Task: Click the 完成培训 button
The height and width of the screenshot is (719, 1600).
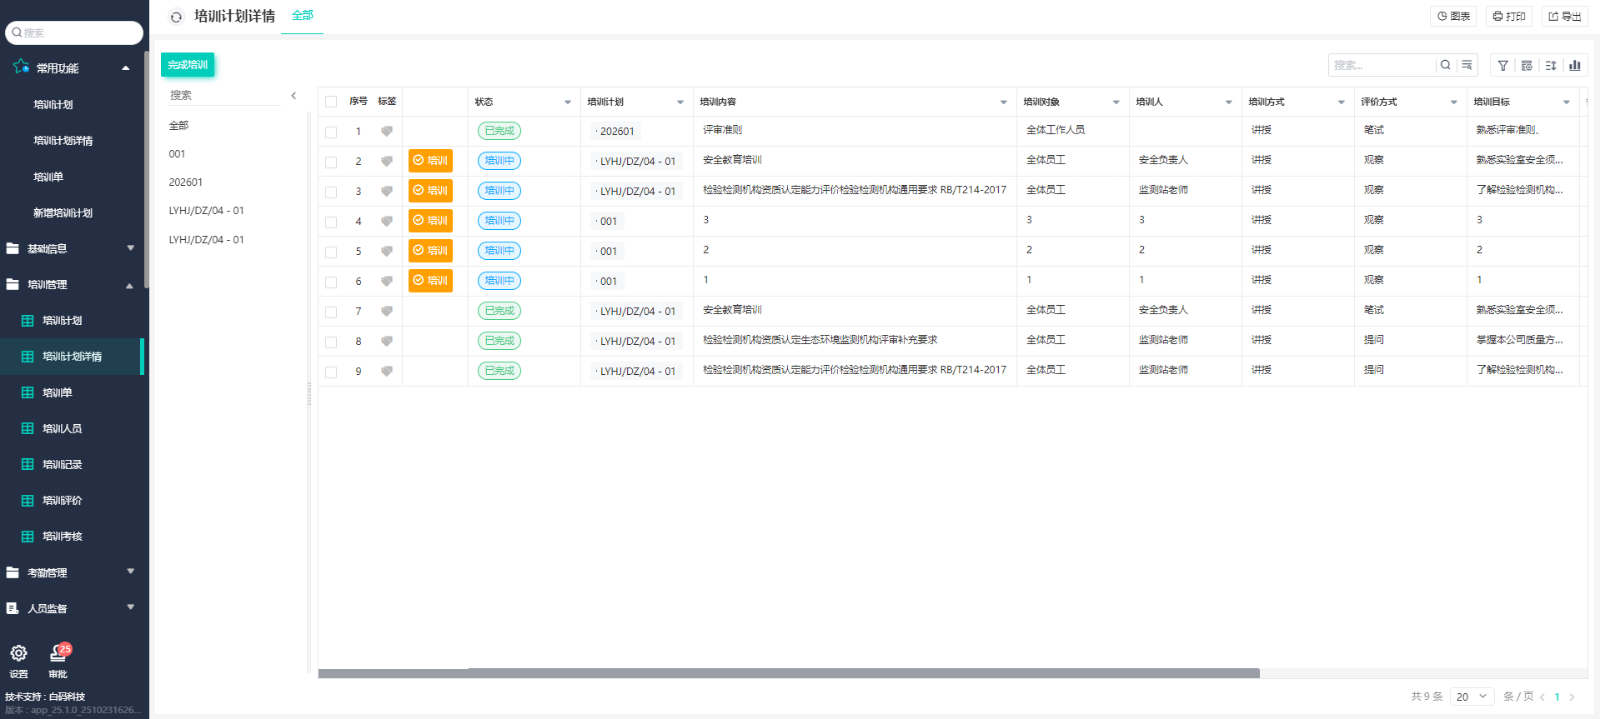Action: 188,65
